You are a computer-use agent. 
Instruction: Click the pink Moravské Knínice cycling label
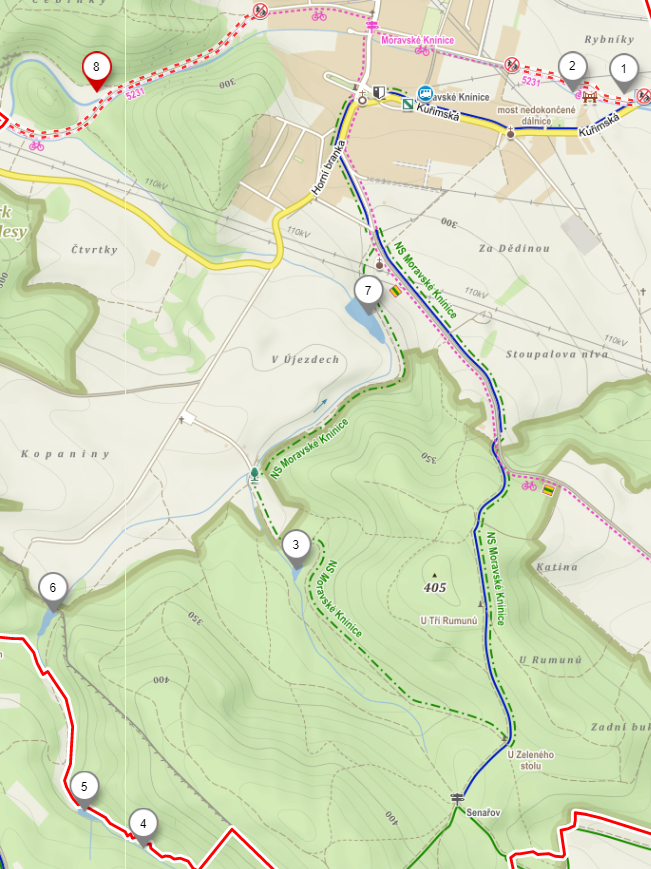(x=418, y=40)
